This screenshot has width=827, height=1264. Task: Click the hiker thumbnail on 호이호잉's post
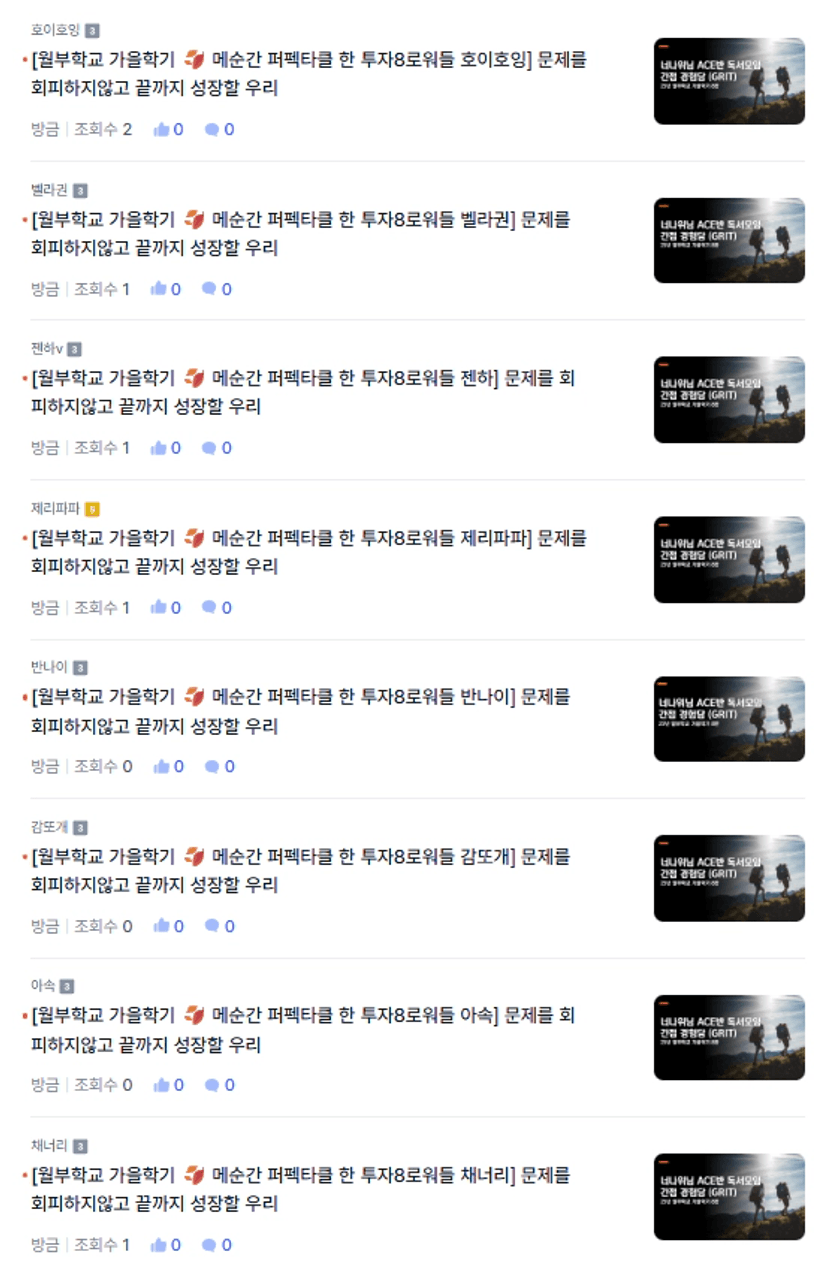coord(729,81)
